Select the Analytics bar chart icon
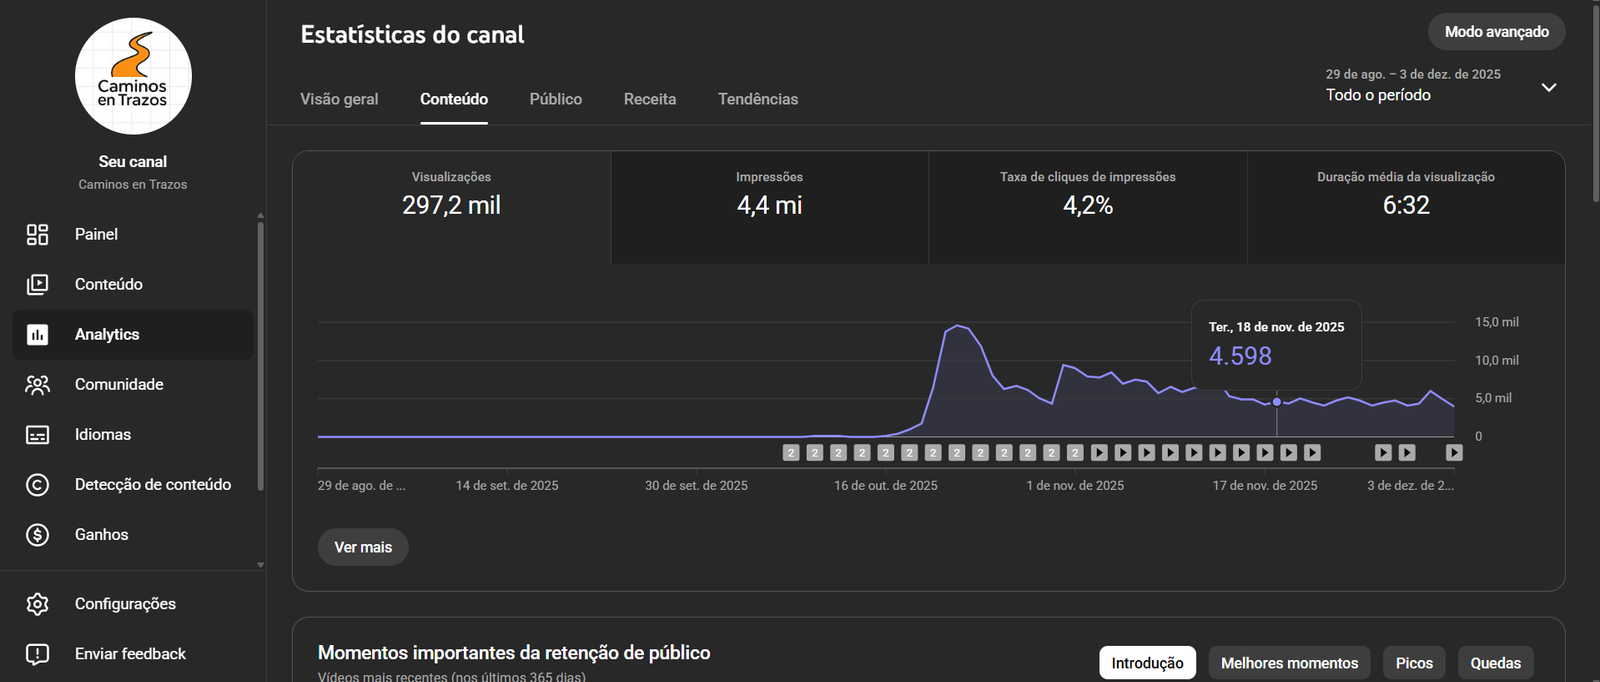Screen dimensions: 1600x682 37,334
